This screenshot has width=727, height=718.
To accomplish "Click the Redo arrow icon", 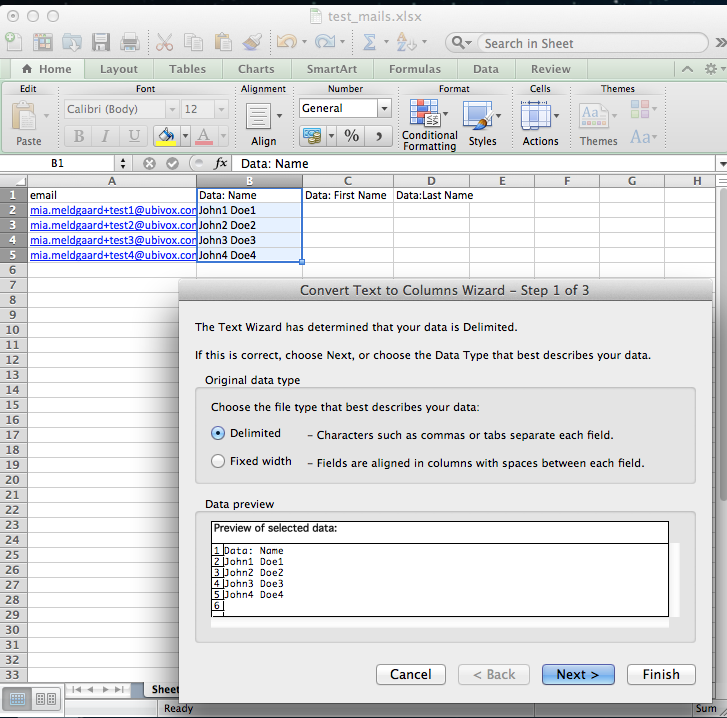I will tap(325, 42).
